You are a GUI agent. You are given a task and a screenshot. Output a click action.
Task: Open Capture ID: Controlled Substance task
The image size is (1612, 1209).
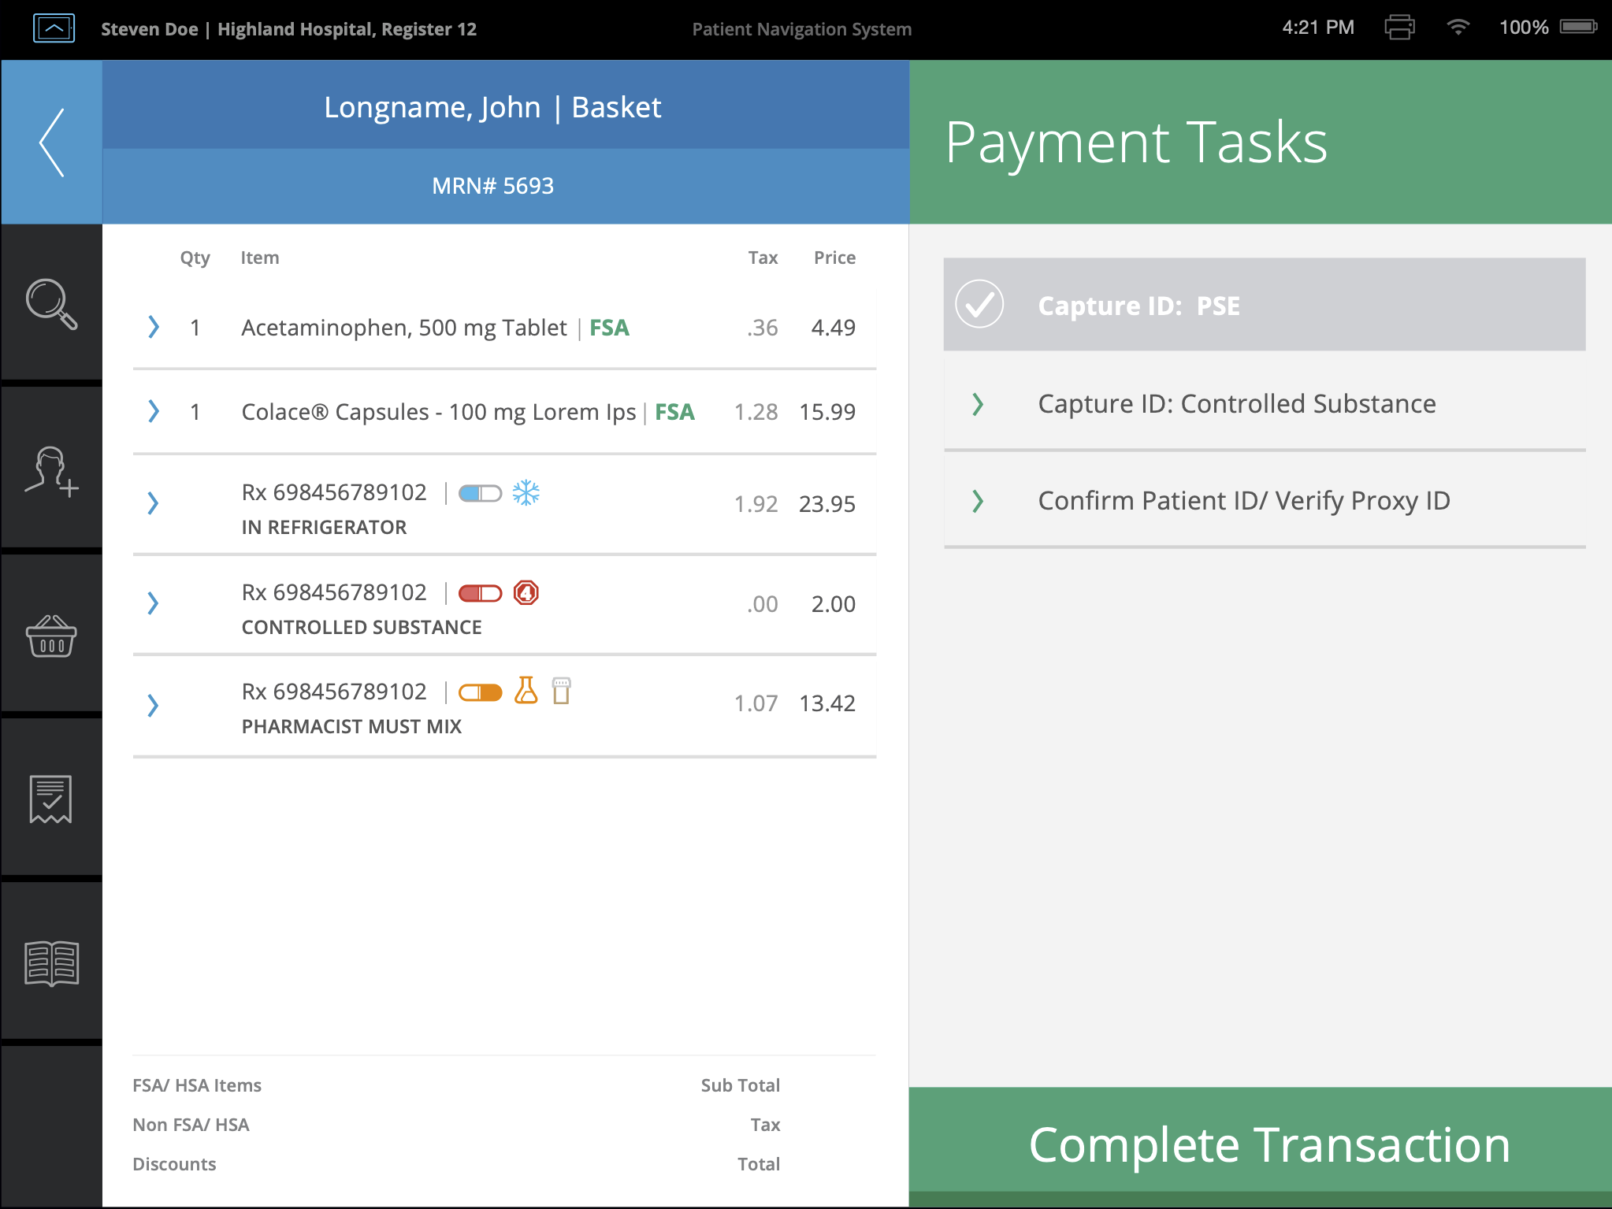click(x=1236, y=404)
